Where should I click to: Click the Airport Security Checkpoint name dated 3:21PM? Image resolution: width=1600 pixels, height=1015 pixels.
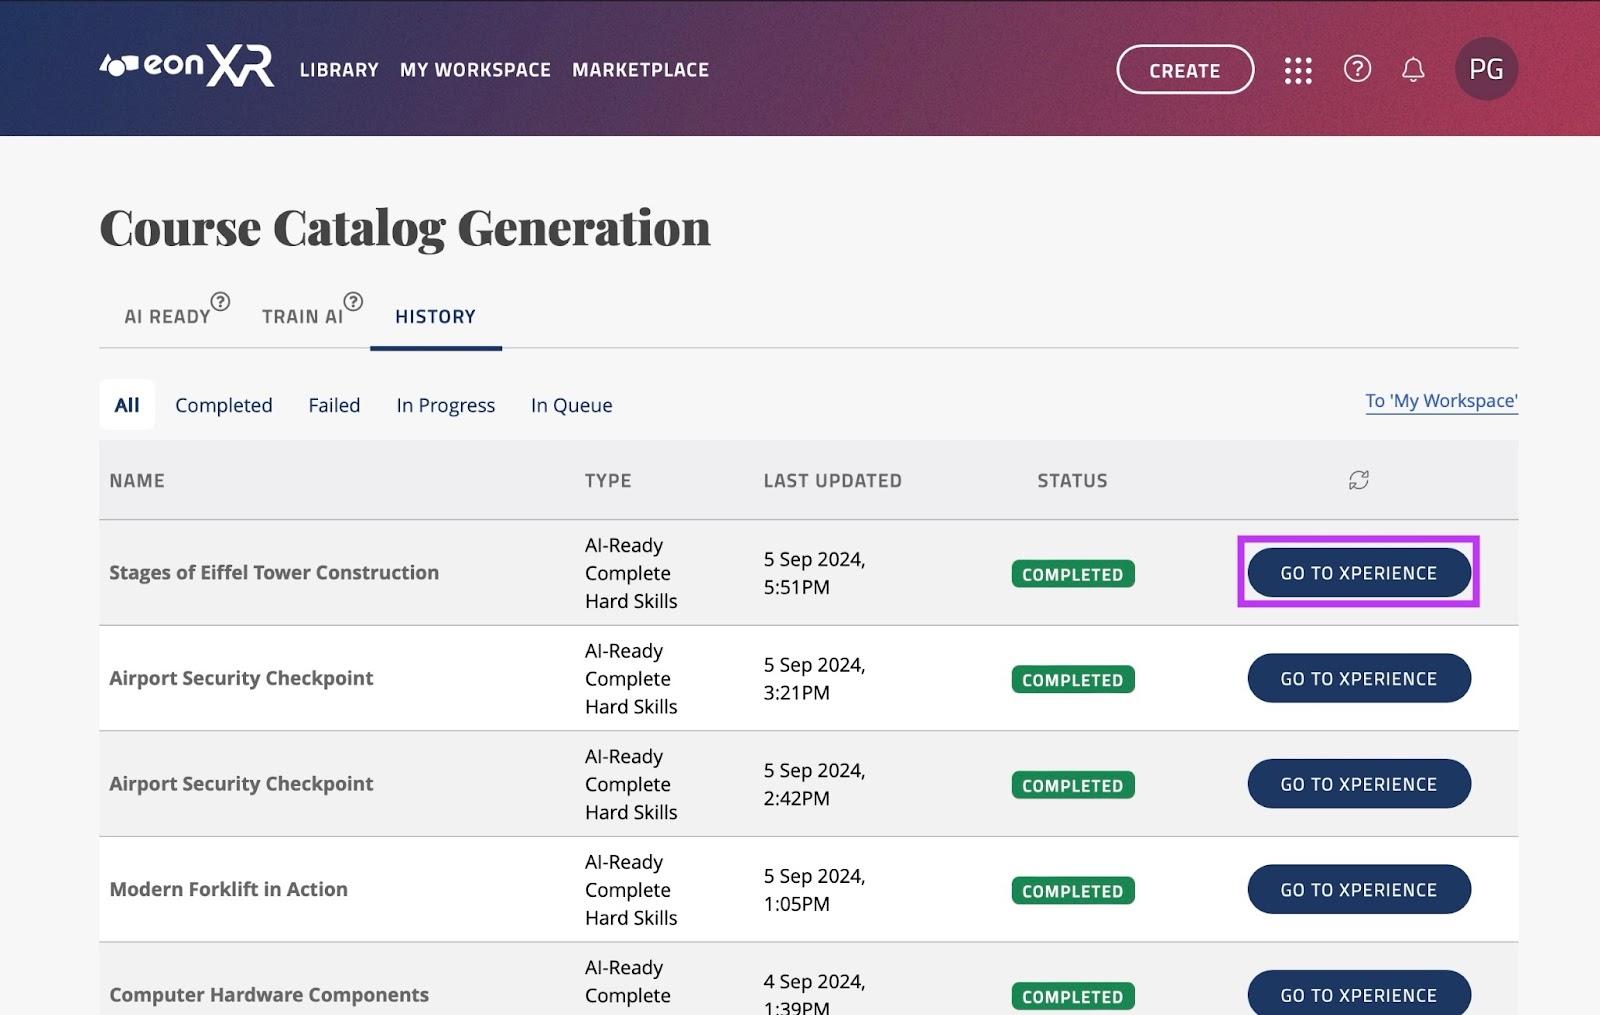point(241,678)
